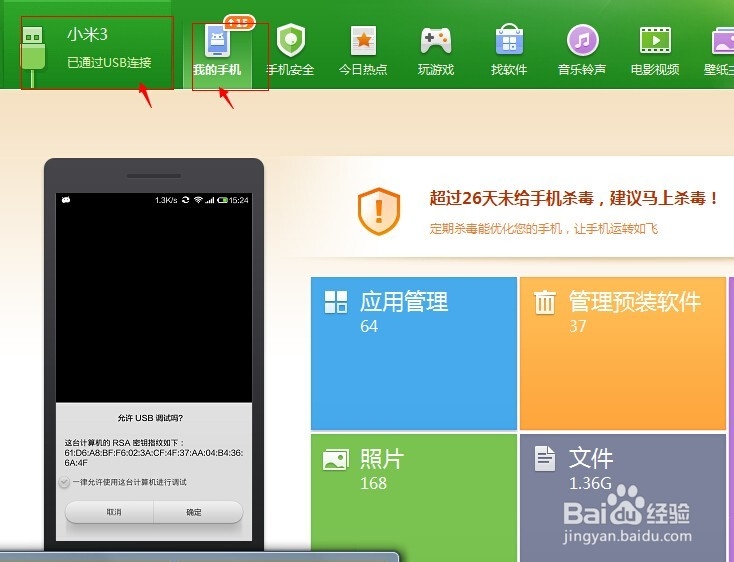Click the 小米3 device name

pyautogui.click(x=88, y=34)
